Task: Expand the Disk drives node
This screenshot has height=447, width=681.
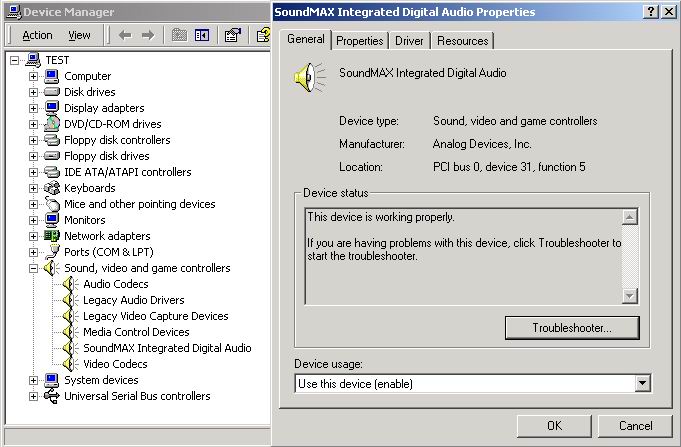Action: [x=33, y=92]
